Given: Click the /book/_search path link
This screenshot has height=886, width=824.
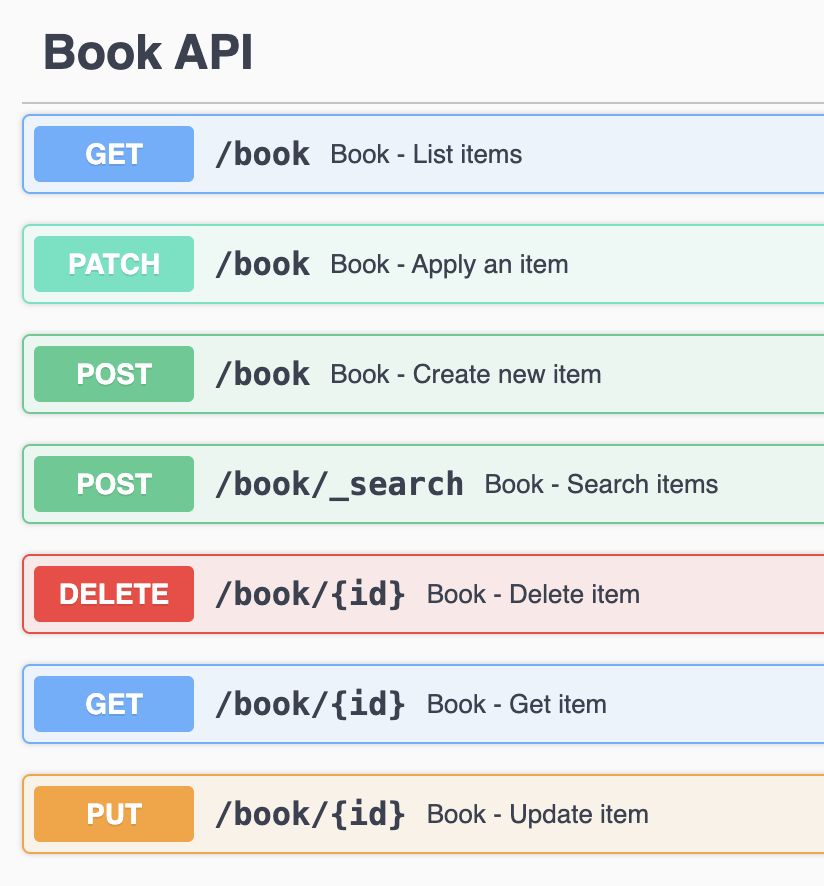Looking at the screenshot, I should tap(340, 485).
